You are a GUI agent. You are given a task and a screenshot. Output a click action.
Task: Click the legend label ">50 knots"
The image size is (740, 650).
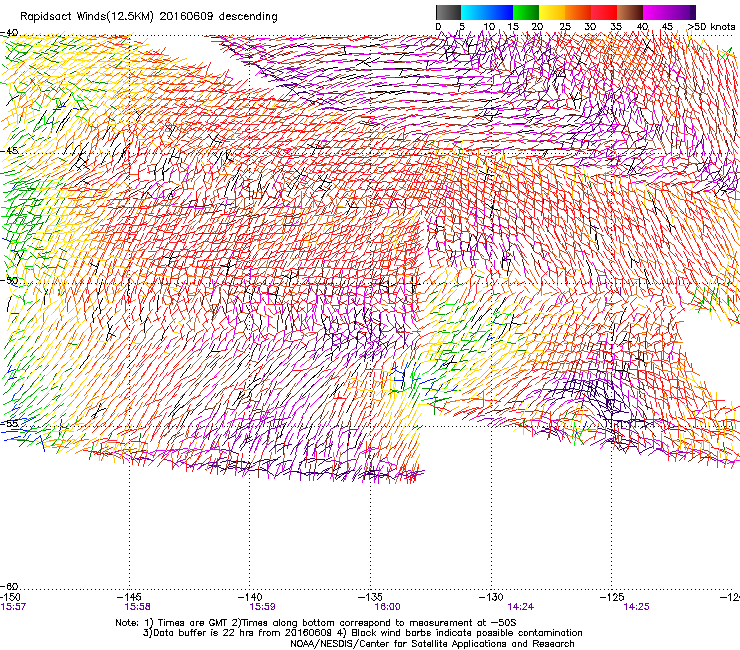pos(711,27)
